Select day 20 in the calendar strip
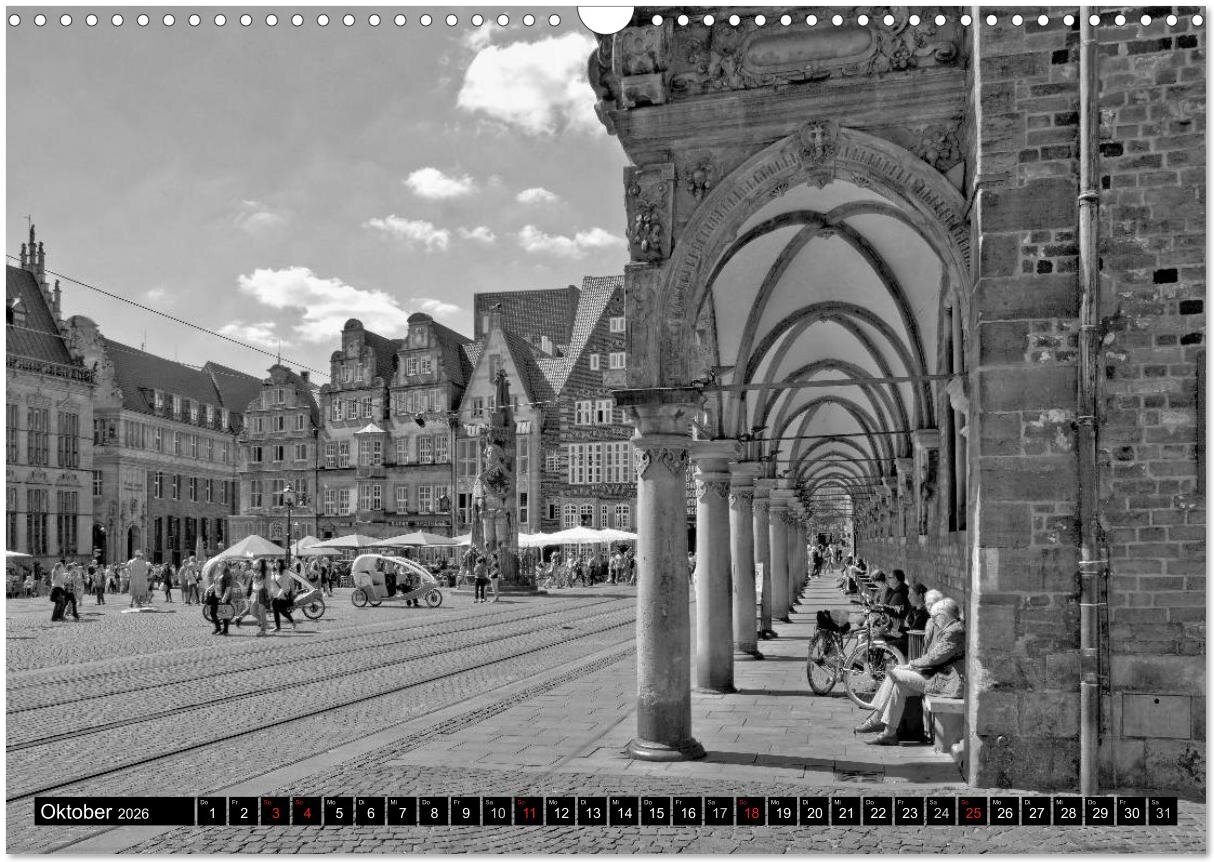Viewport: 1214px width, 862px height. pos(813,811)
